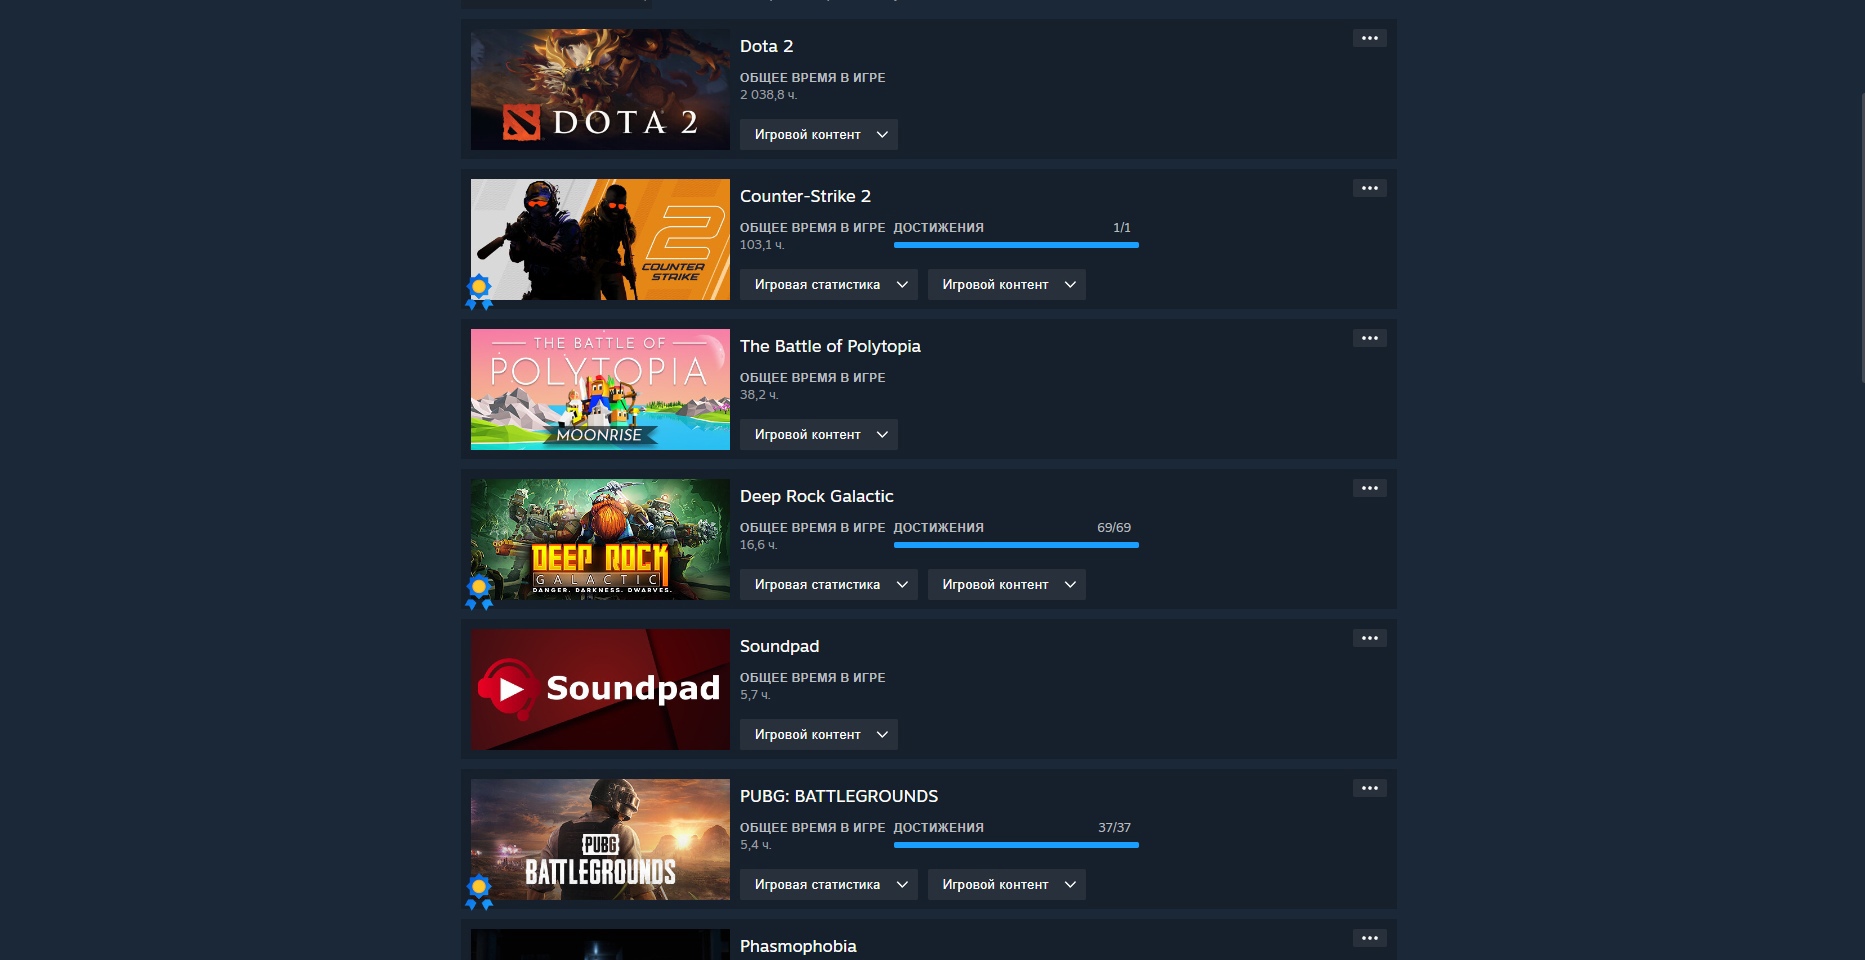
Task: Click the page scrollbar on the right edge
Action: coord(1862,238)
